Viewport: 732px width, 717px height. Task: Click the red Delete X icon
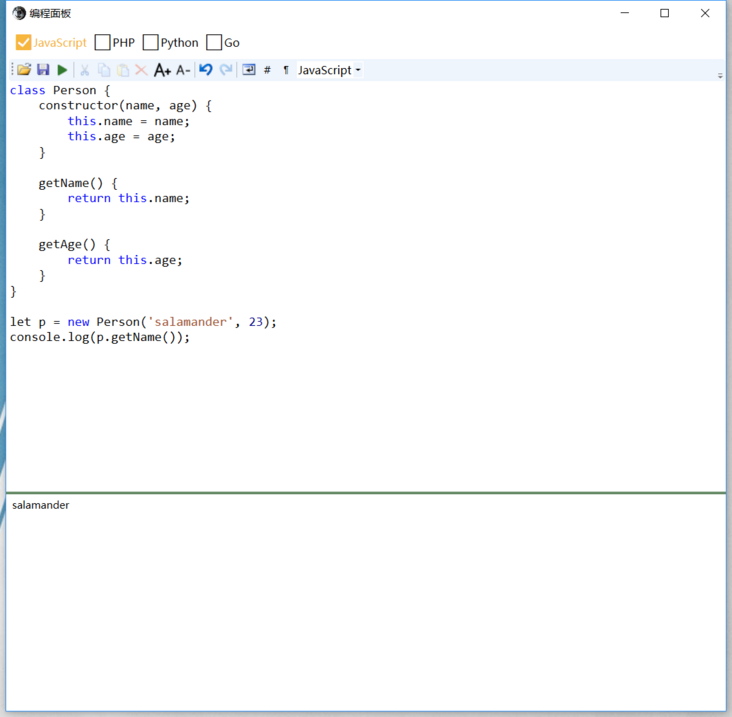click(141, 70)
